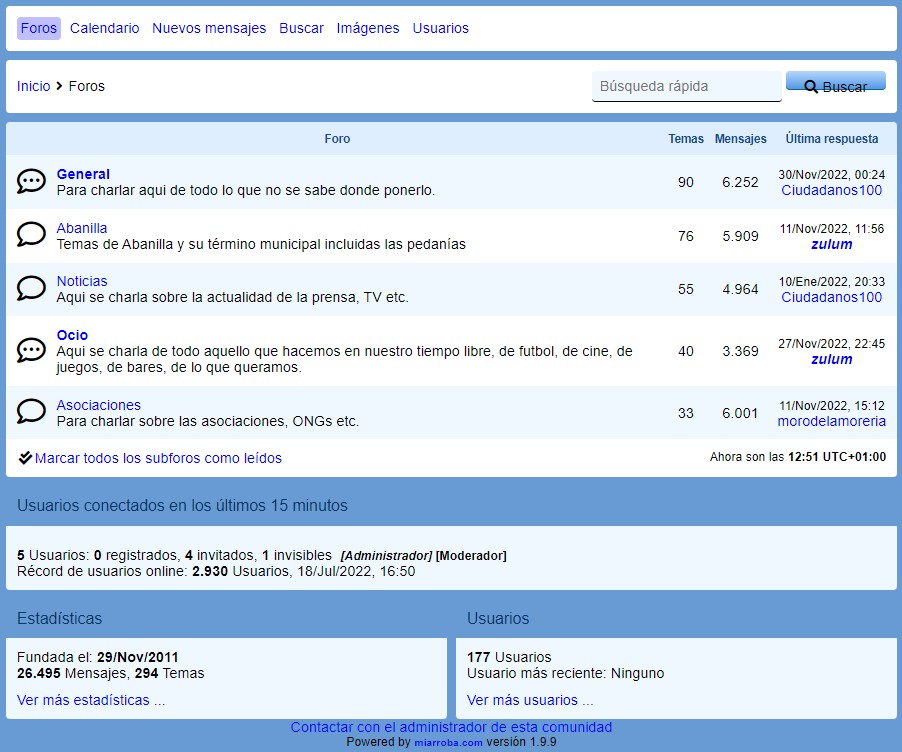Image resolution: width=902 pixels, height=752 pixels.
Task: Click the speech bubble icon beside Ocio forum
Action: pyautogui.click(x=31, y=350)
